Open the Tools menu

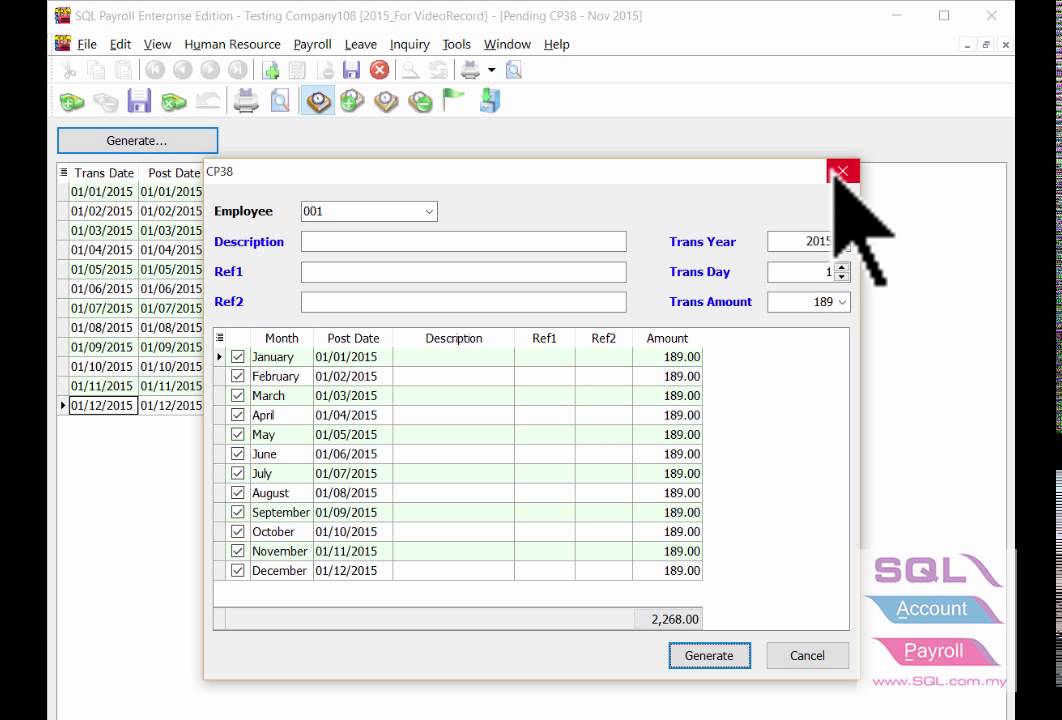[456, 44]
